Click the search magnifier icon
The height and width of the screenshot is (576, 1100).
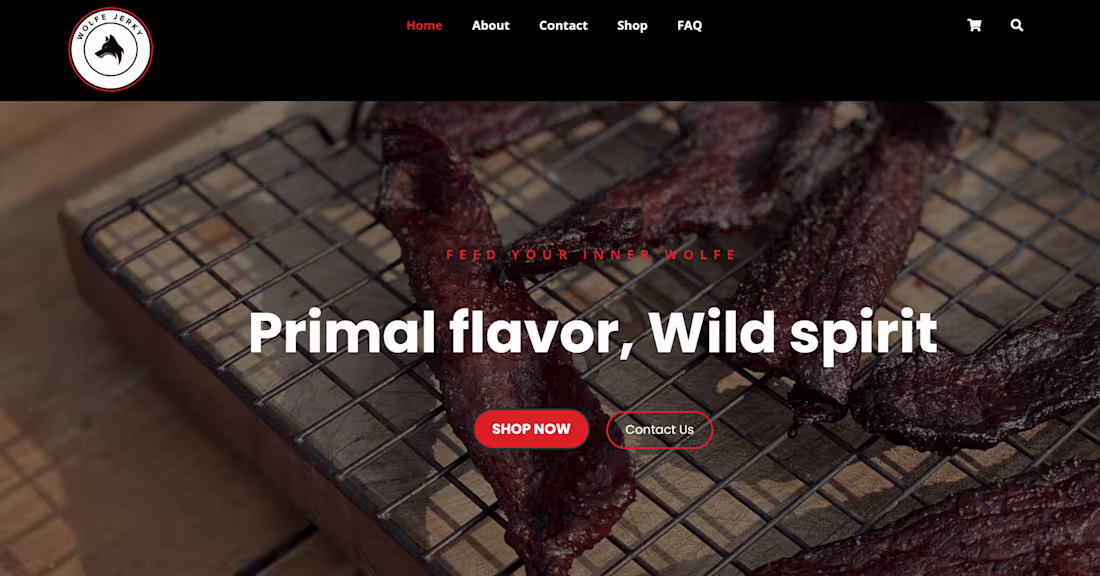[1017, 25]
